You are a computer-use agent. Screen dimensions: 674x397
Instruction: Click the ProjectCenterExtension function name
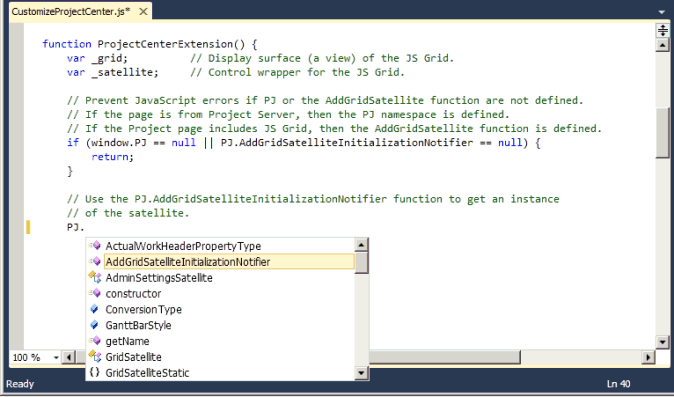[165, 44]
